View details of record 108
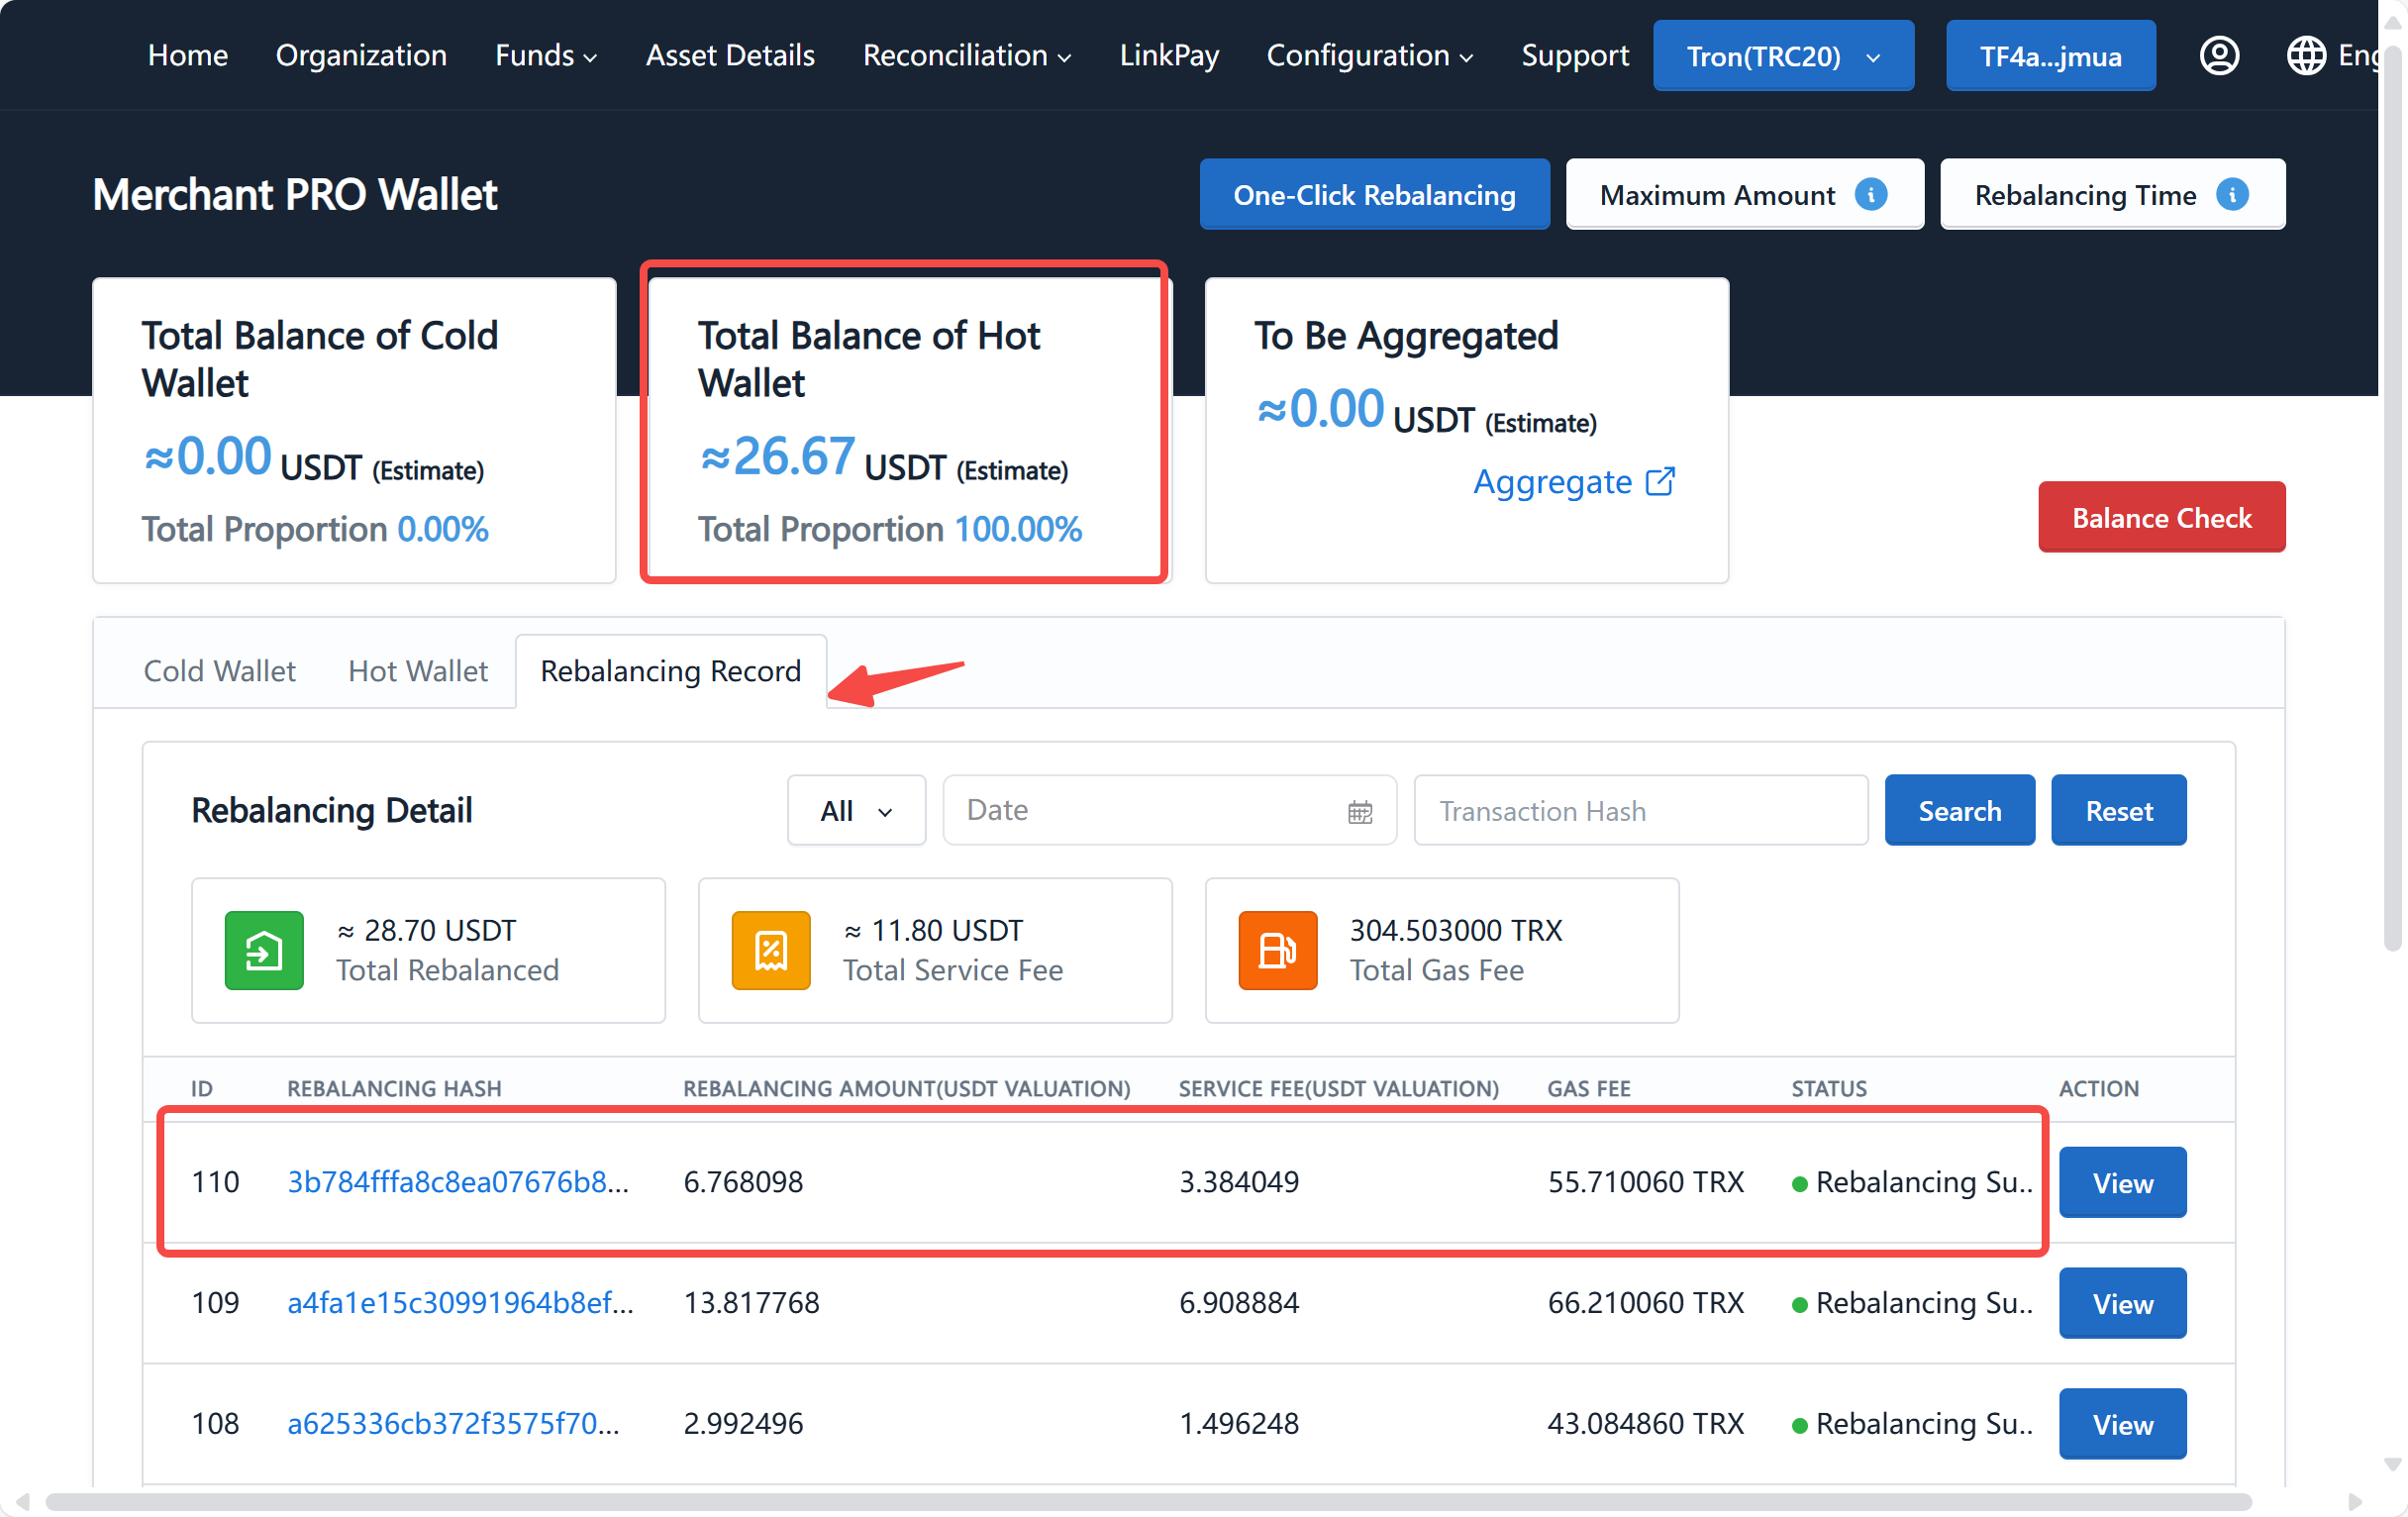This screenshot has width=2408, height=1517. [2122, 1424]
